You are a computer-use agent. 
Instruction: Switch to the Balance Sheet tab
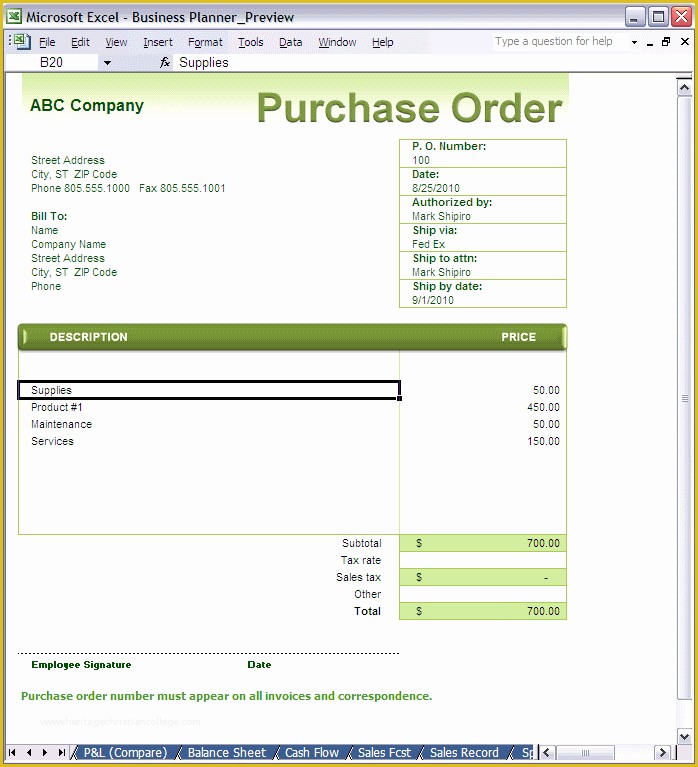coord(227,752)
